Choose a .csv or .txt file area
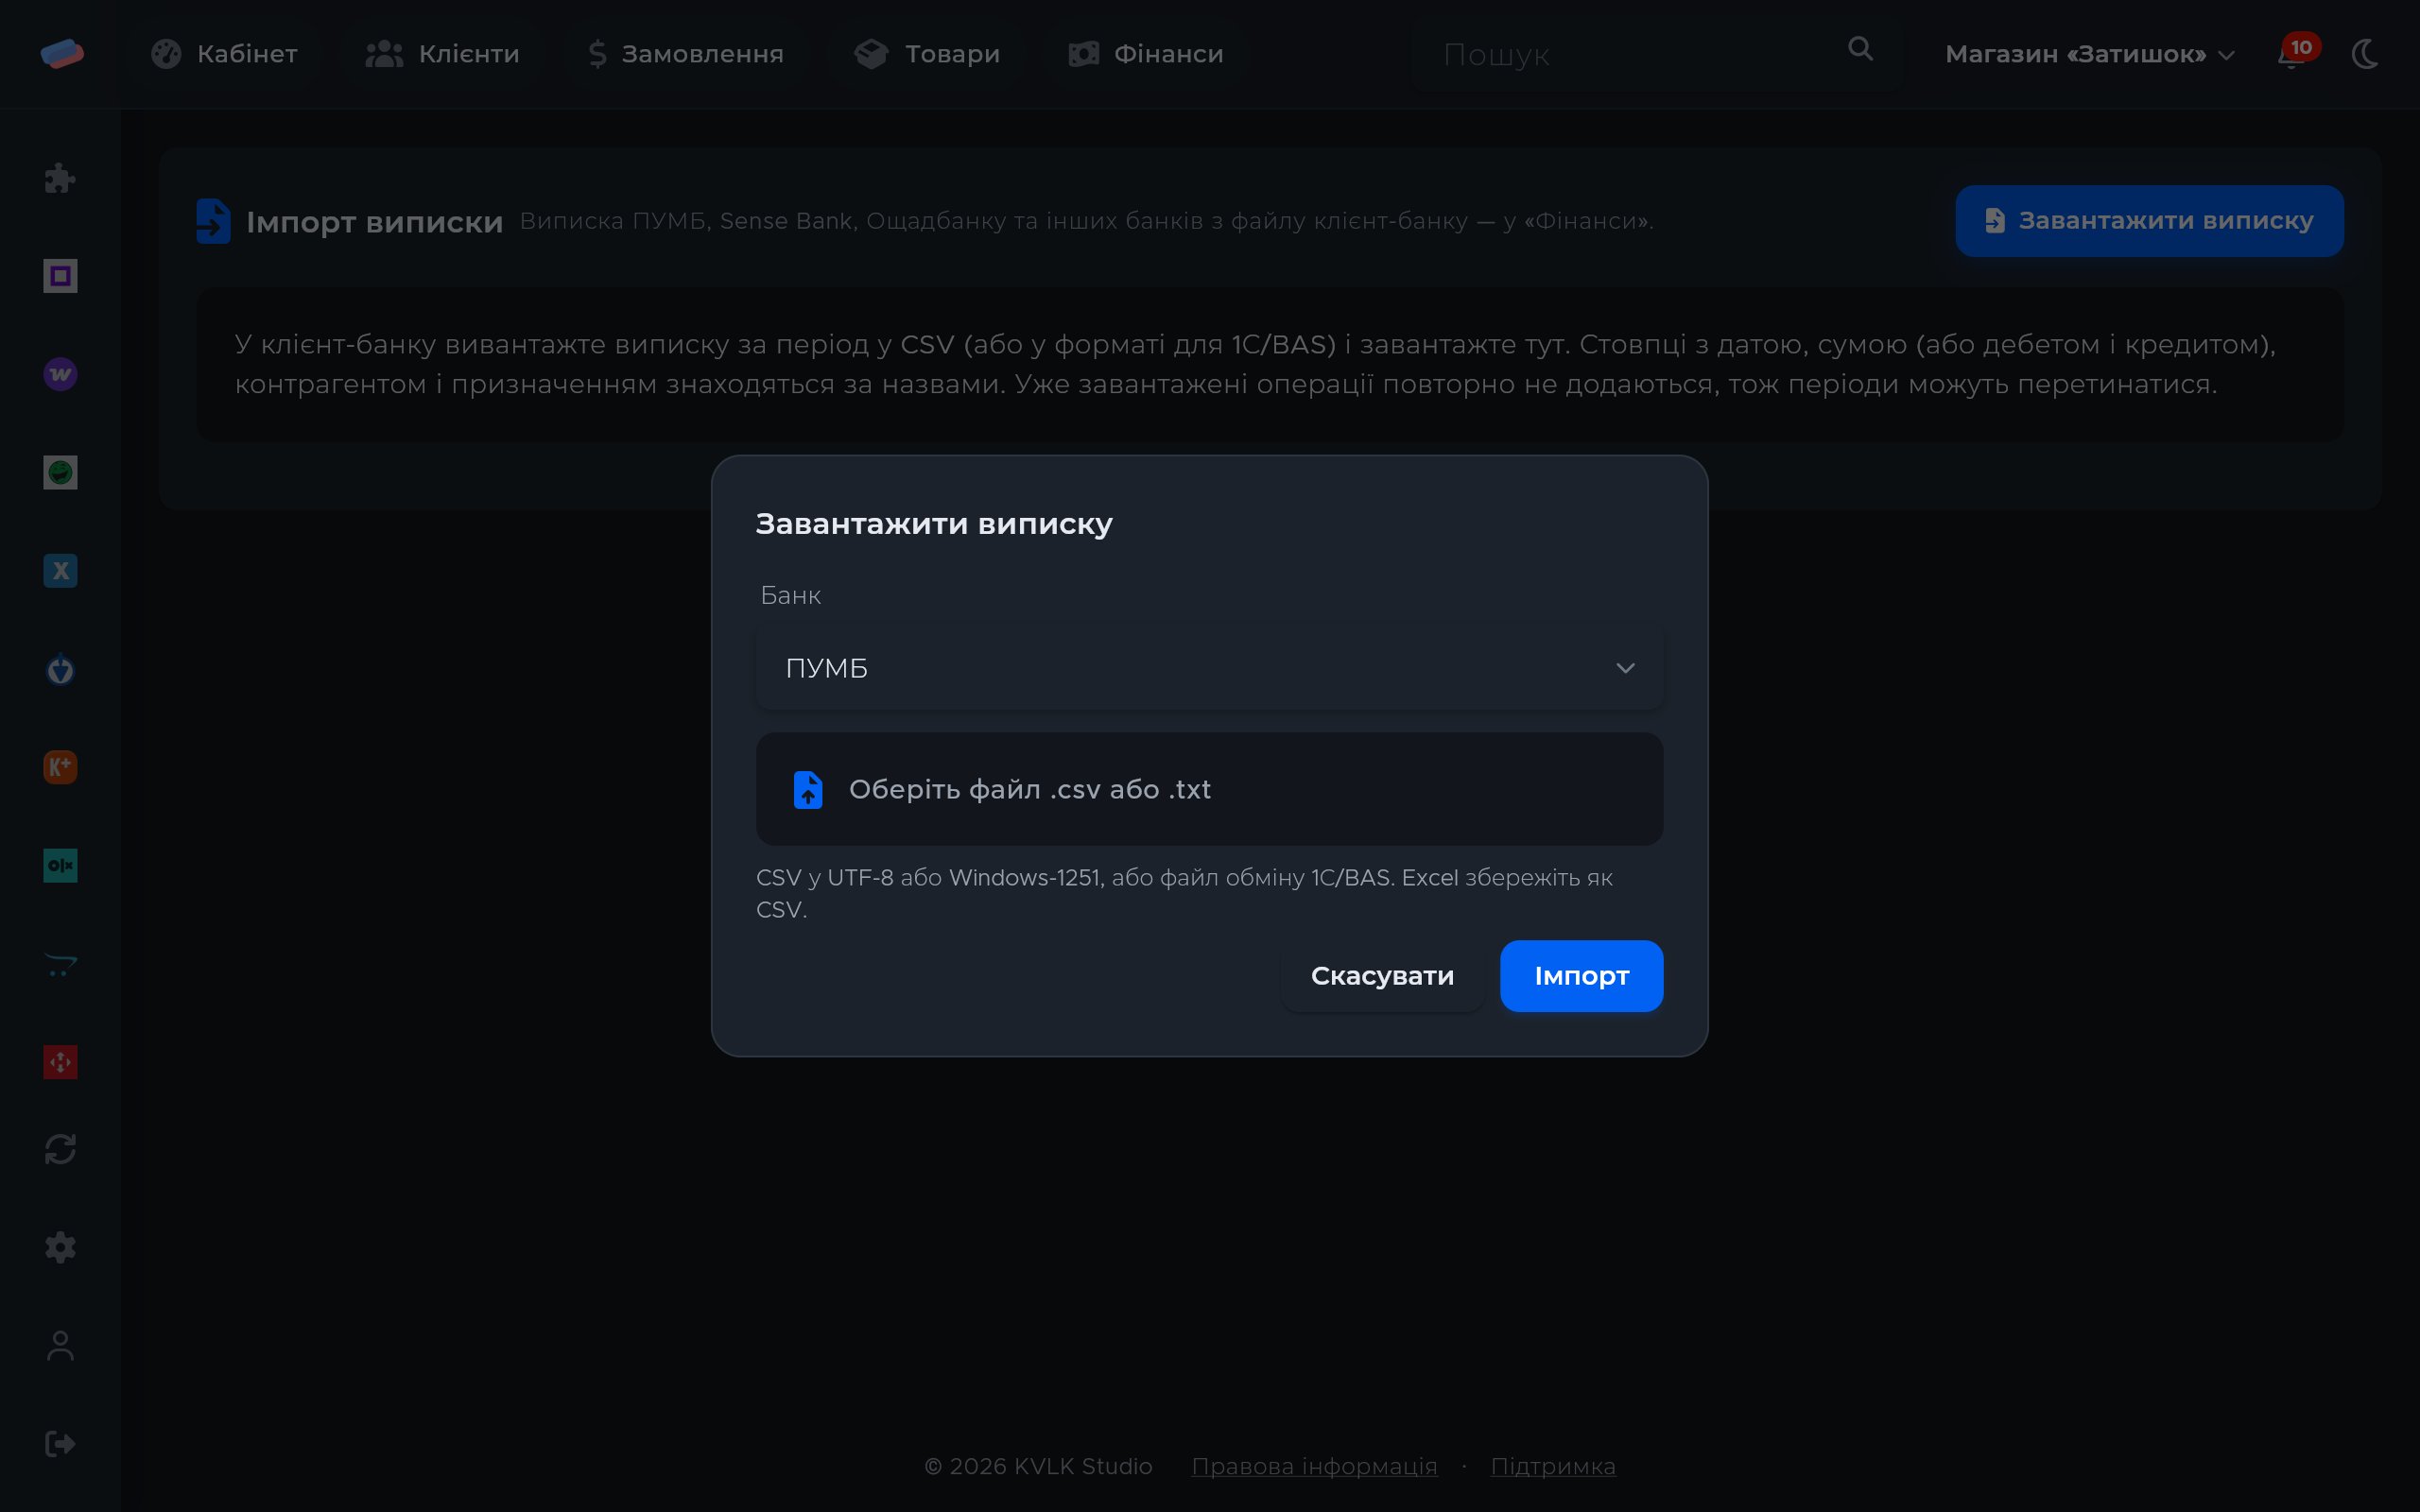2420x1512 pixels. pos(1209,789)
